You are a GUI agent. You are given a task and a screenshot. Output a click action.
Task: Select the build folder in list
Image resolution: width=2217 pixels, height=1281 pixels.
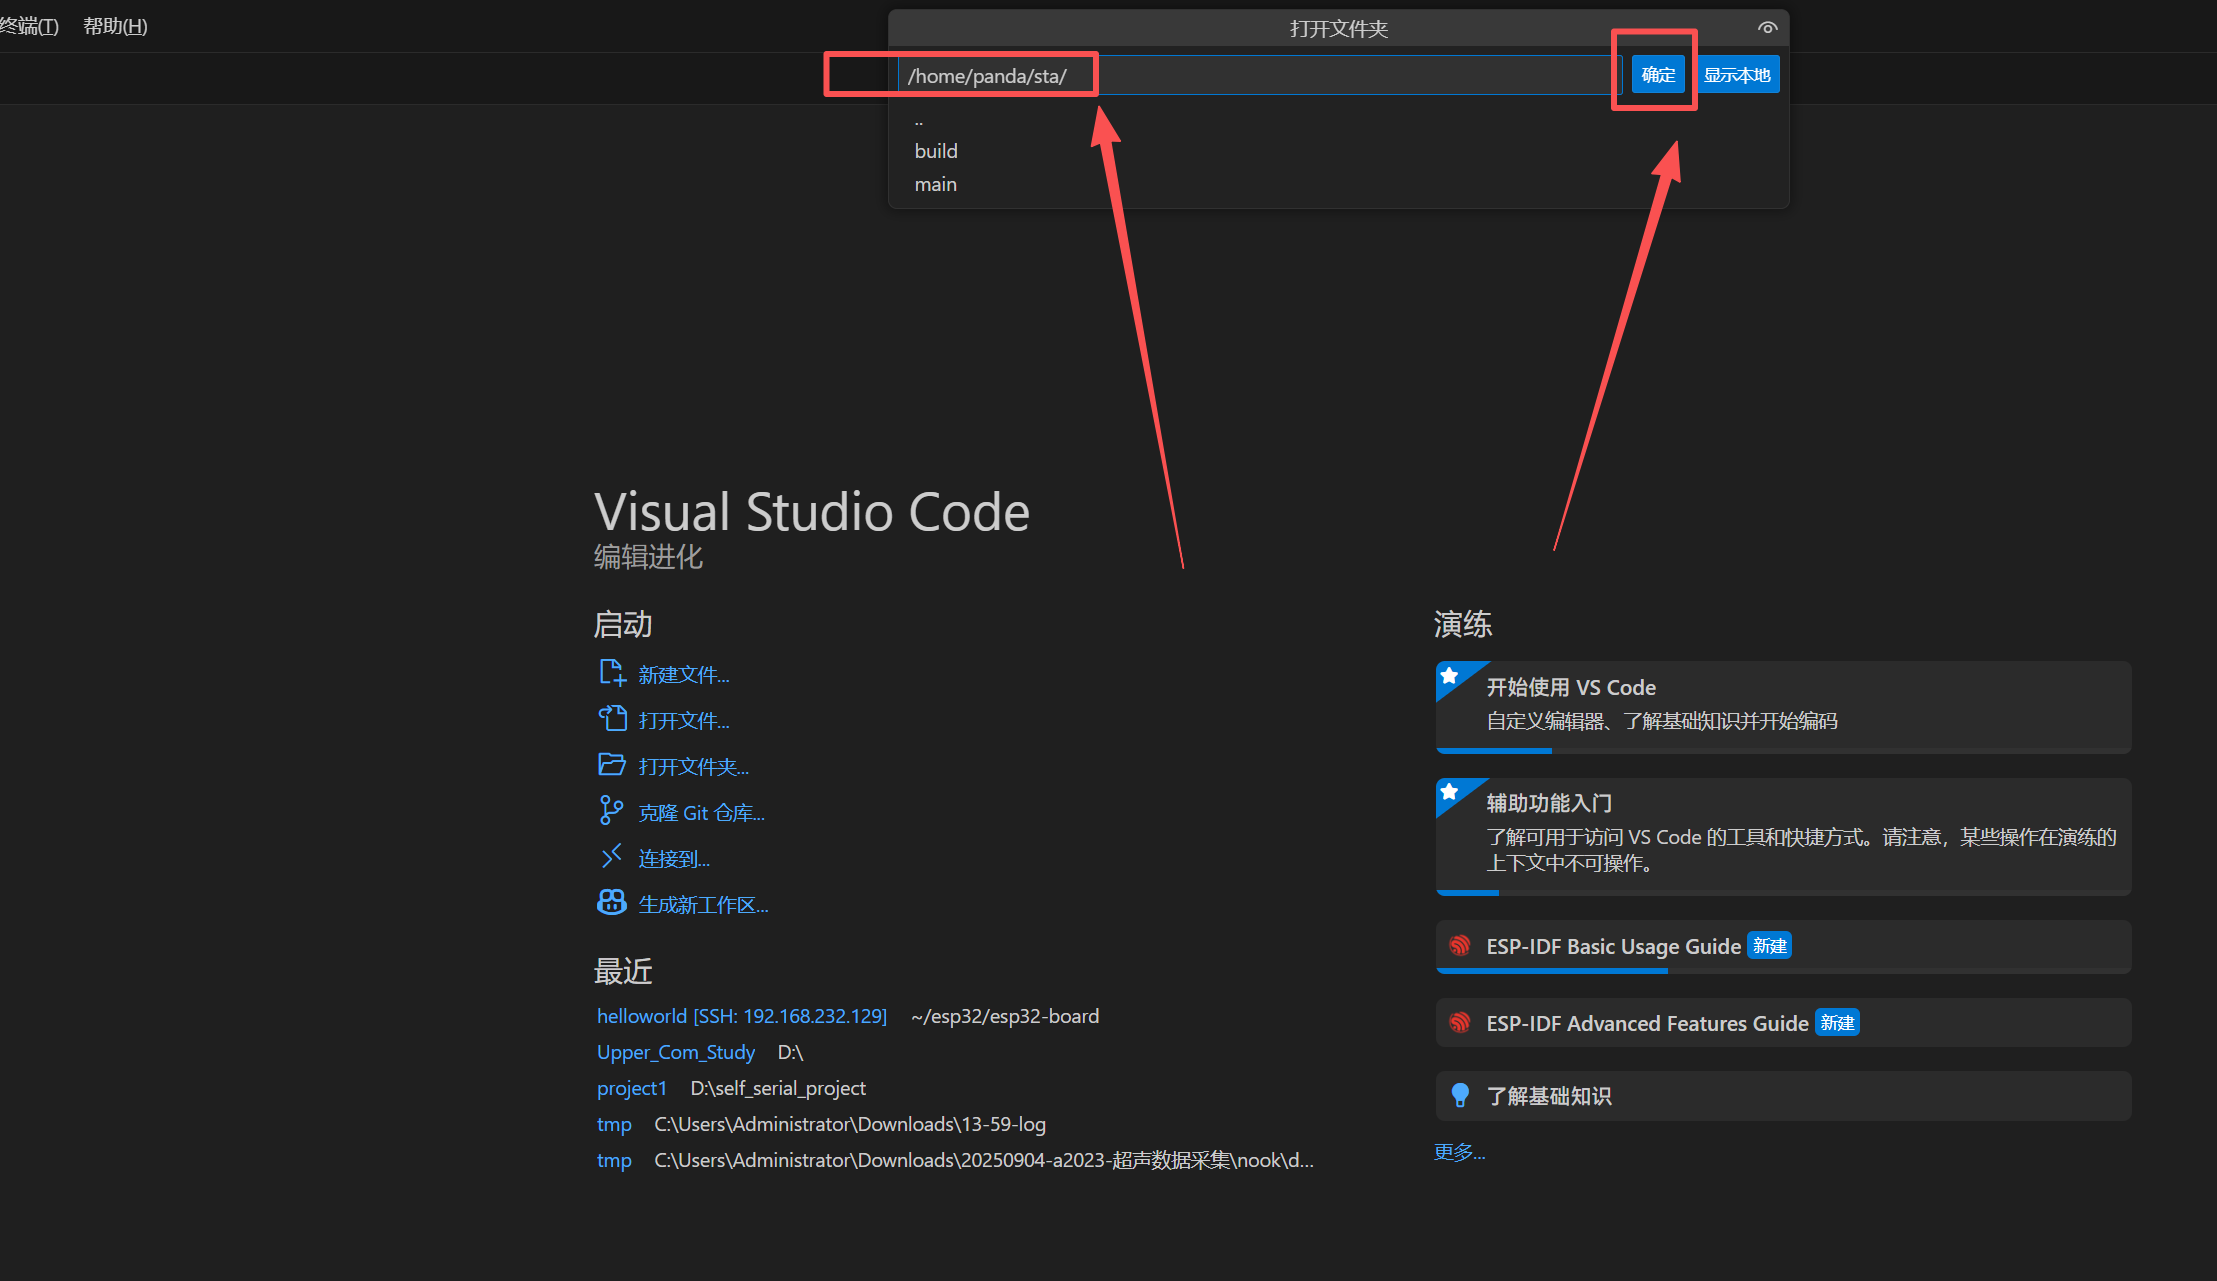pyautogui.click(x=936, y=151)
